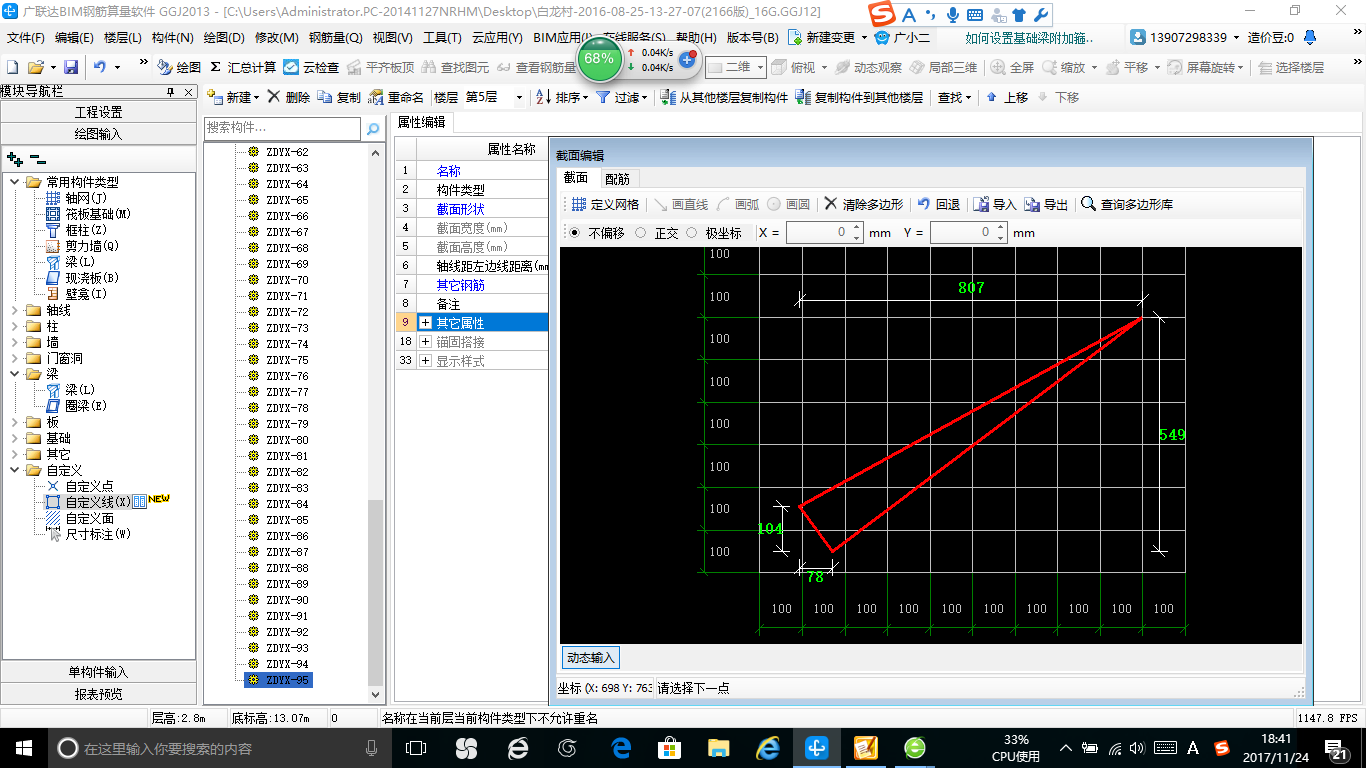Select 定义网格 in section editor
This screenshot has height=768, width=1366.
[605, 204]
